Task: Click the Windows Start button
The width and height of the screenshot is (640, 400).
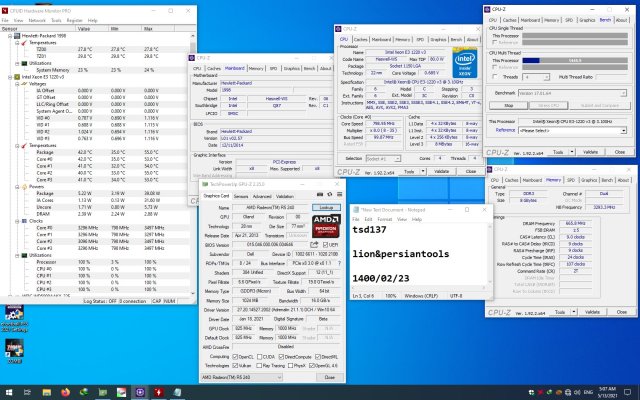Action: [8, 391]
